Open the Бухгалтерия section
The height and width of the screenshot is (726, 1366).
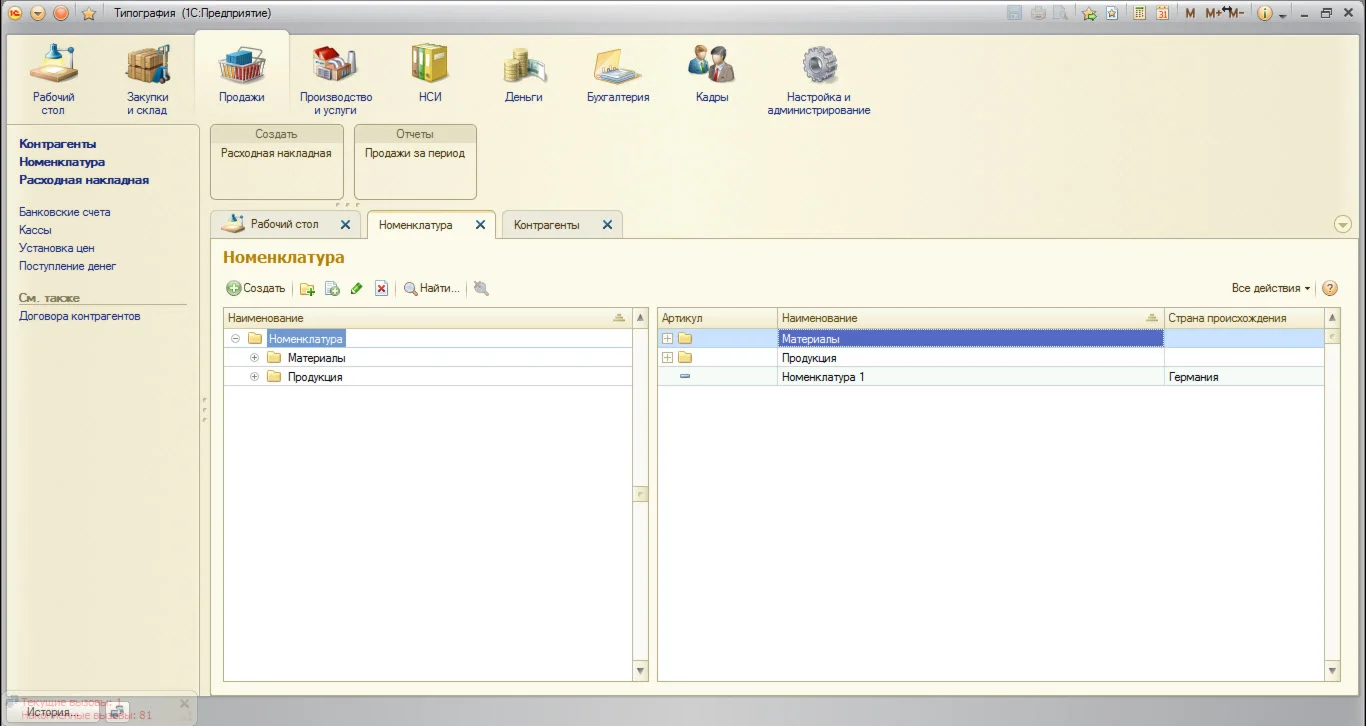click(618, 75)
